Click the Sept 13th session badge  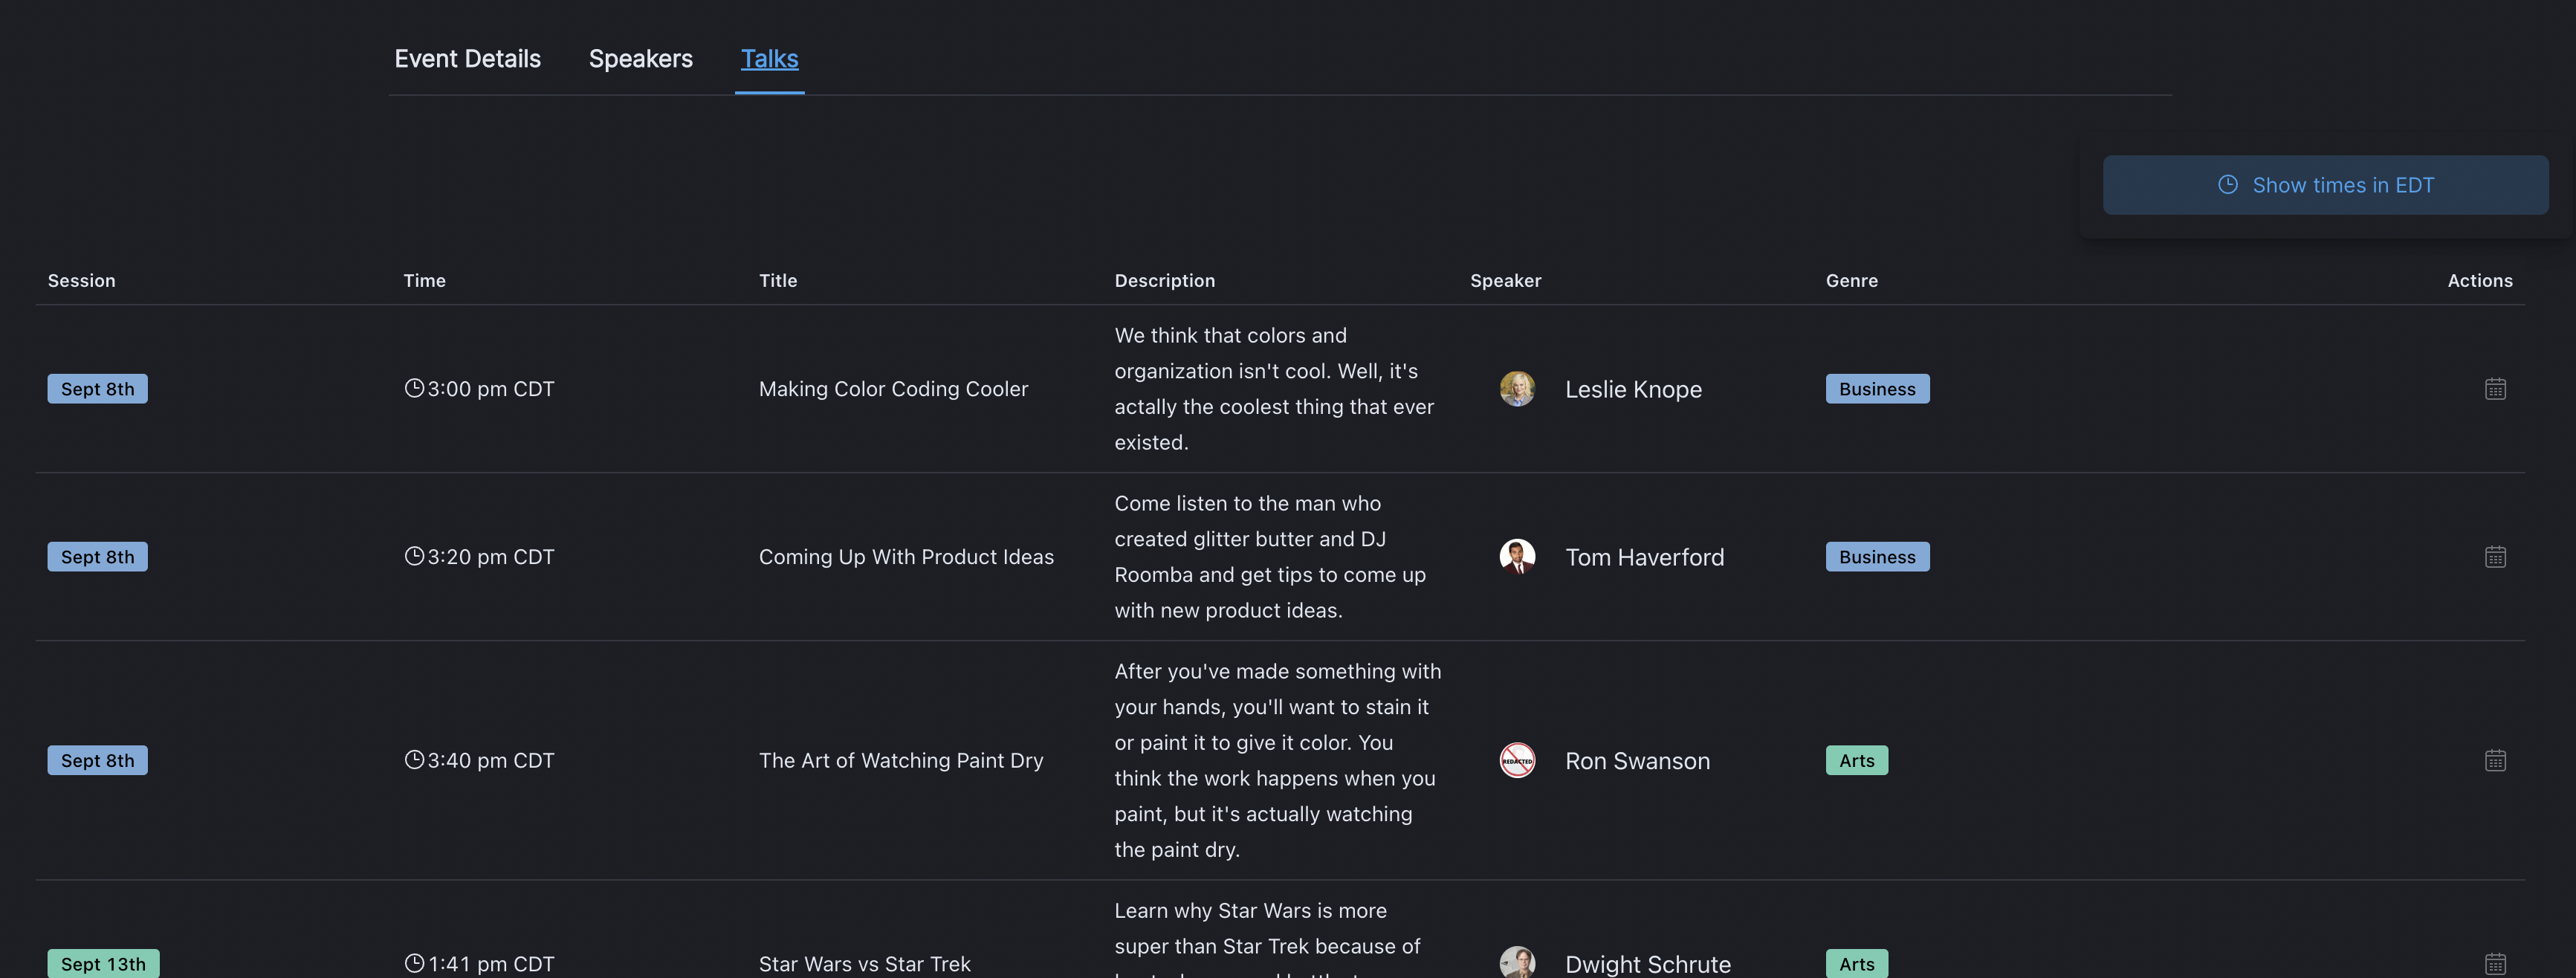pyautogui.click(x=103, y=964)
